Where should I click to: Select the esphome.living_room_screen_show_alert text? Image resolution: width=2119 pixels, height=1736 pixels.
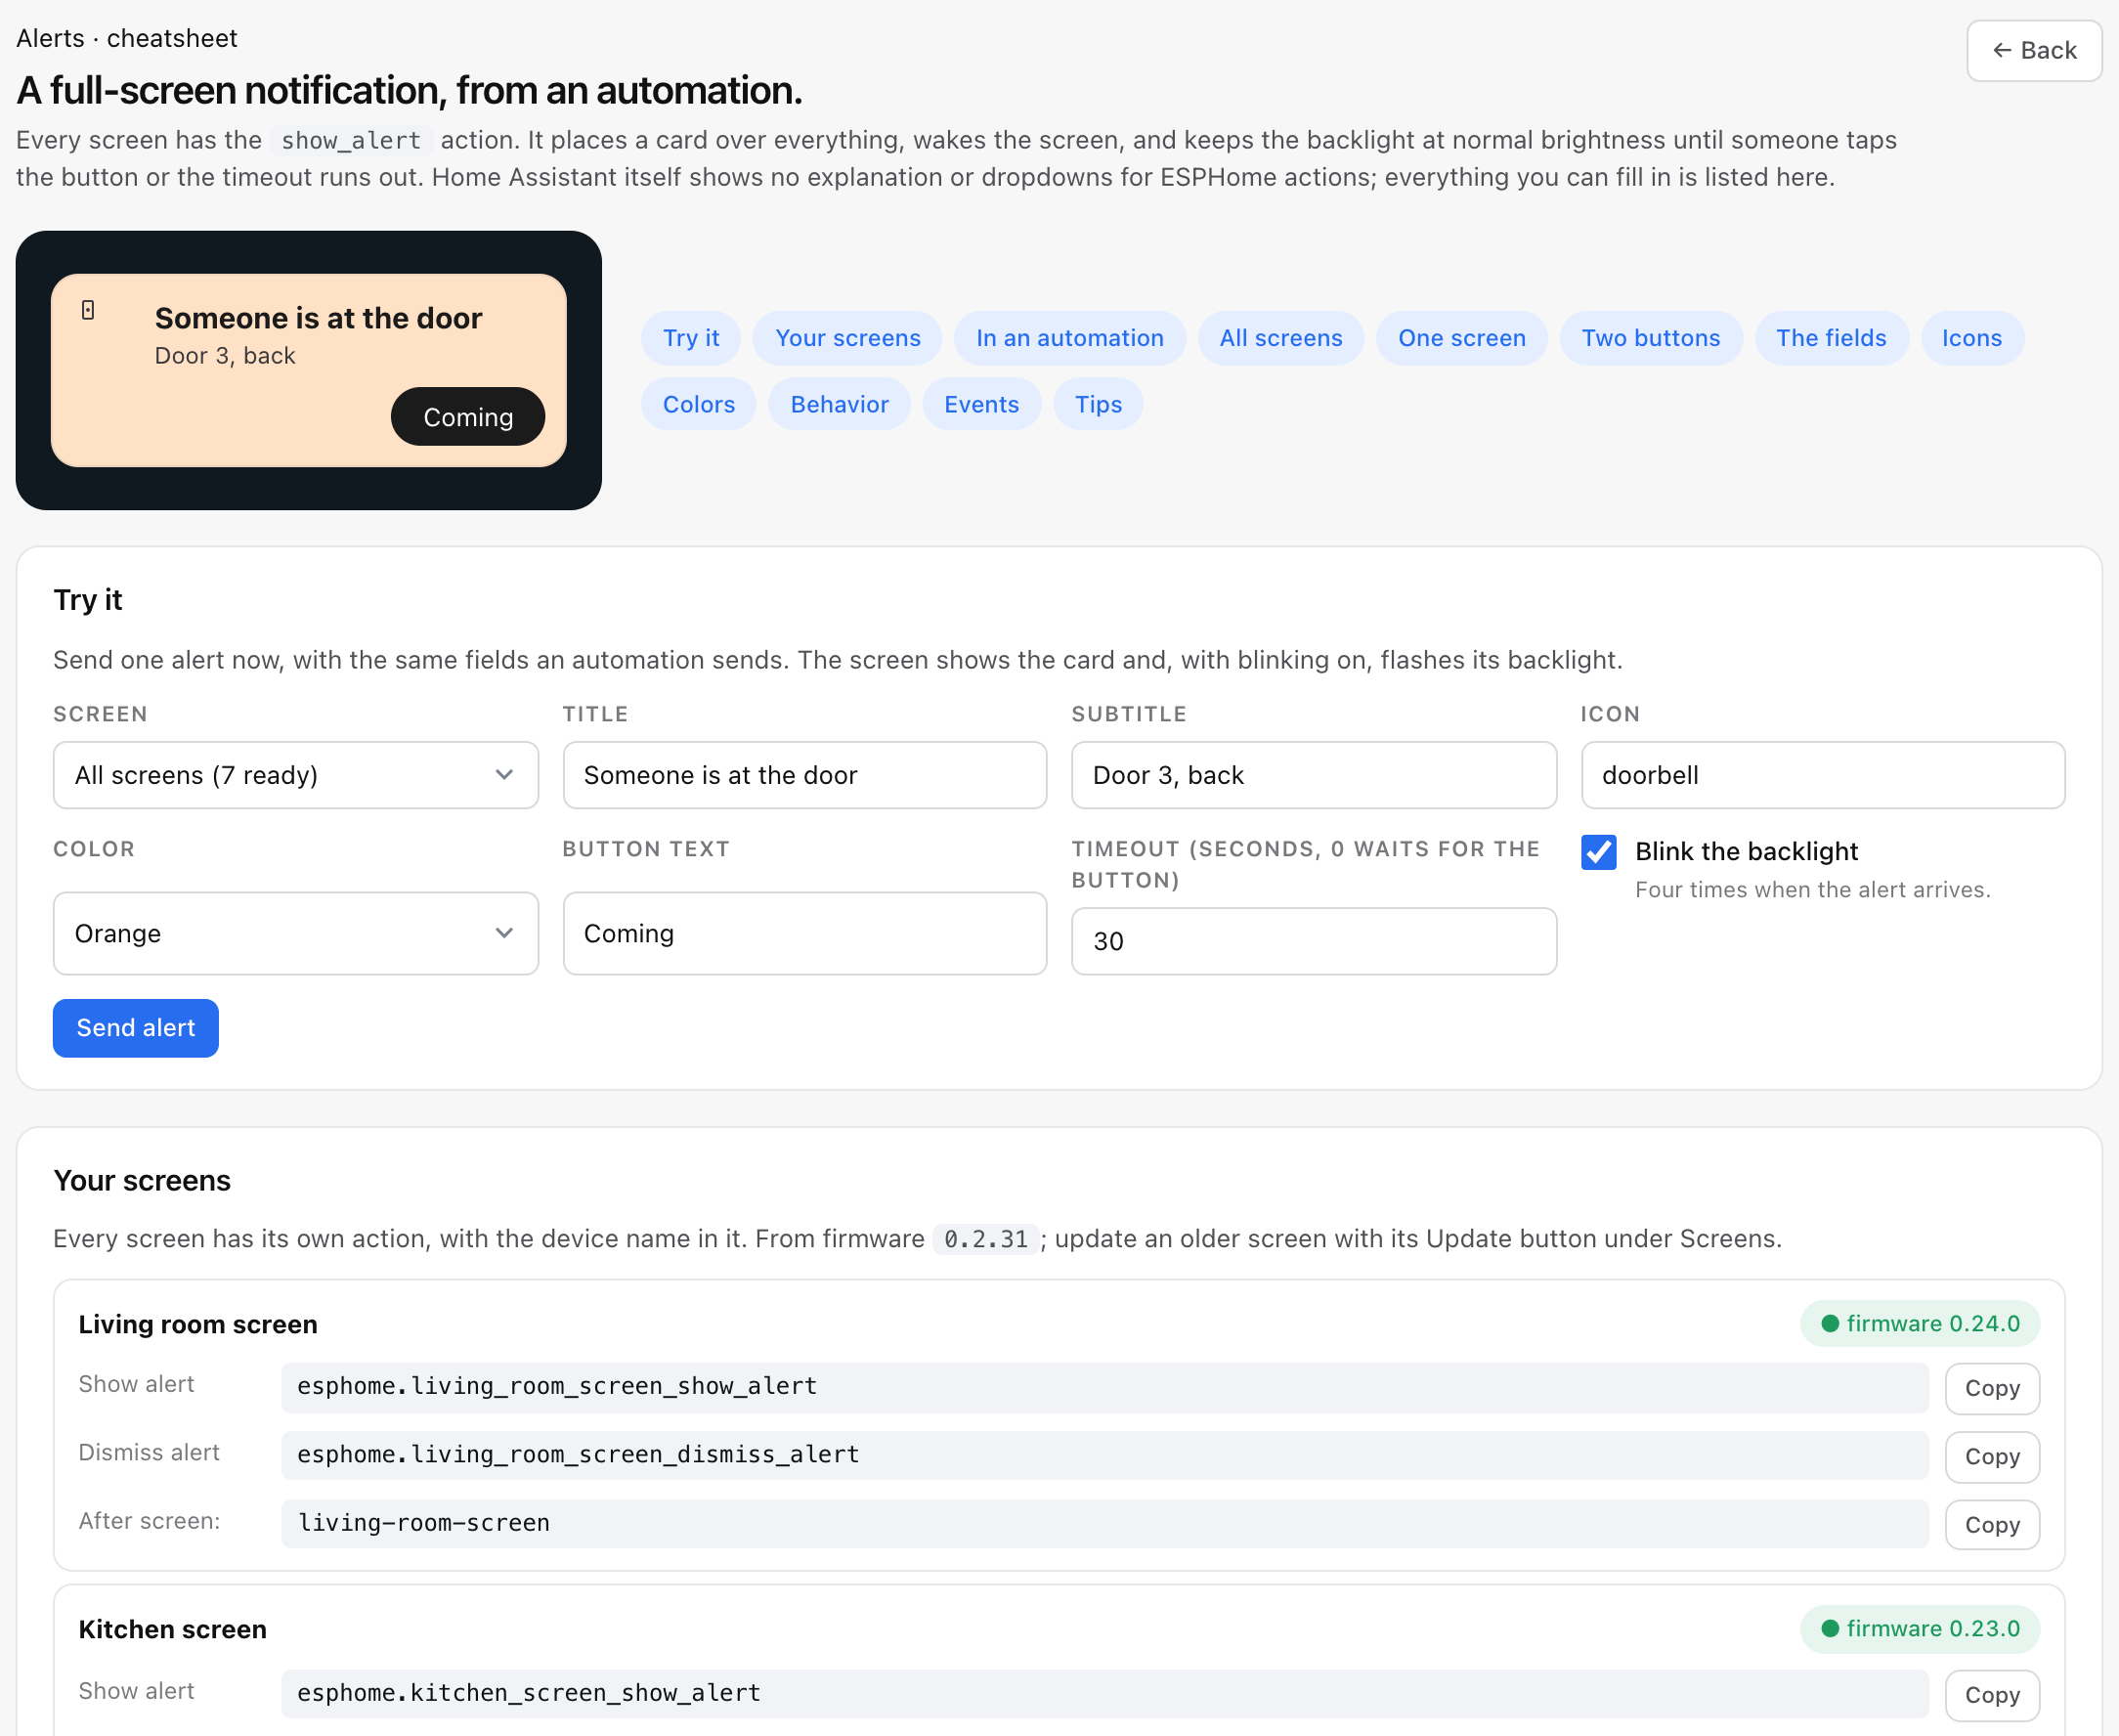557,1386
